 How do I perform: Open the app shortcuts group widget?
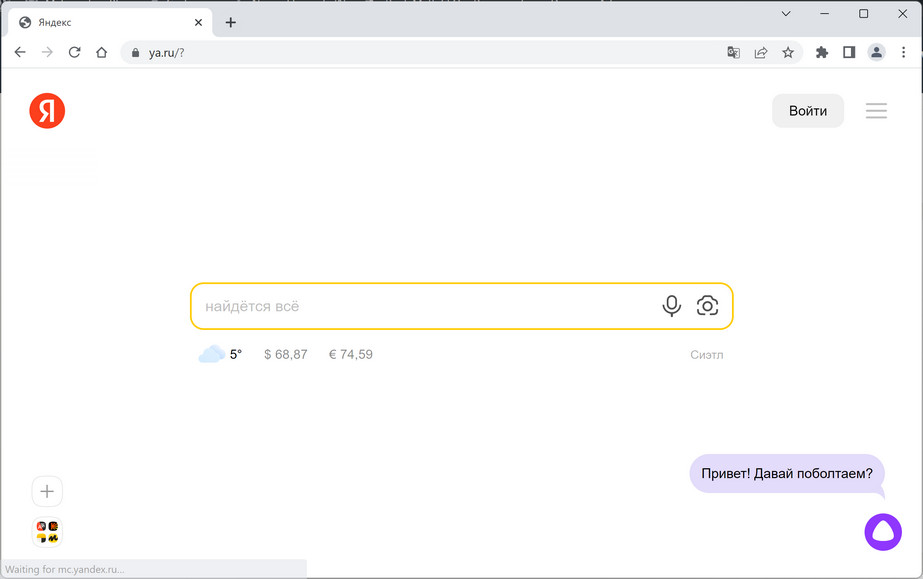click(47, 531)
